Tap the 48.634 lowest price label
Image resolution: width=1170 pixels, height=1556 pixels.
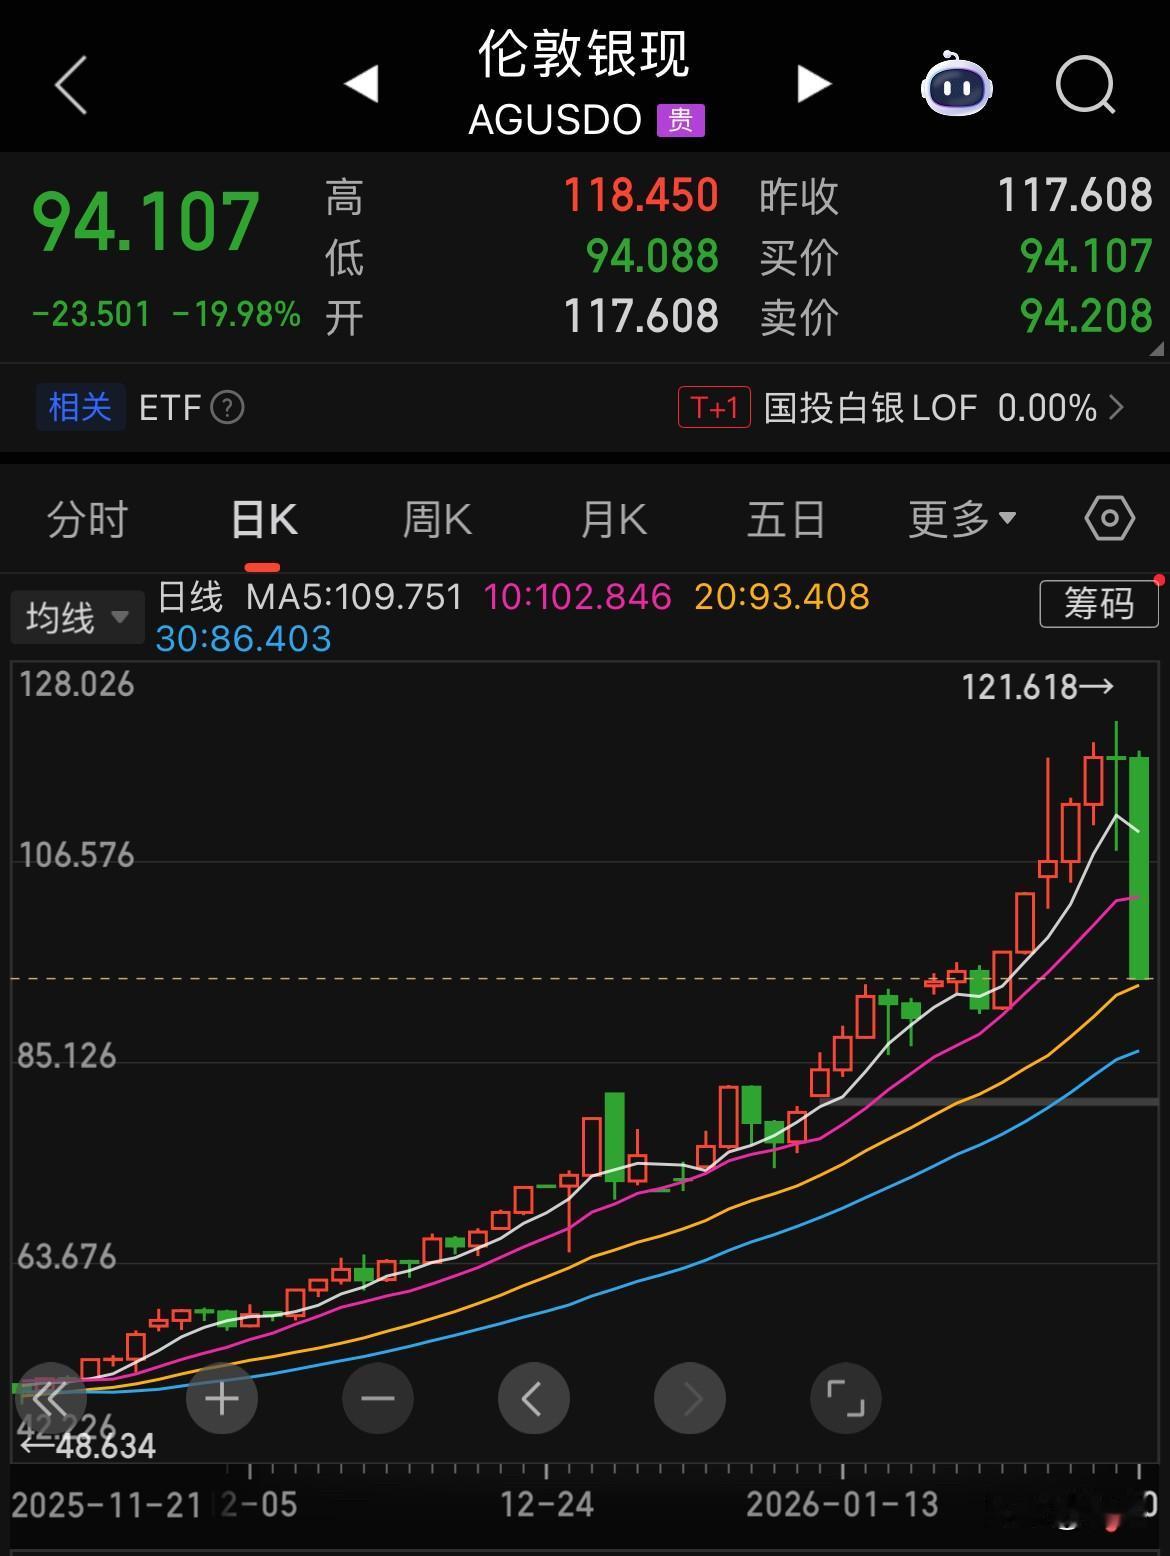tap(88, 1446)
